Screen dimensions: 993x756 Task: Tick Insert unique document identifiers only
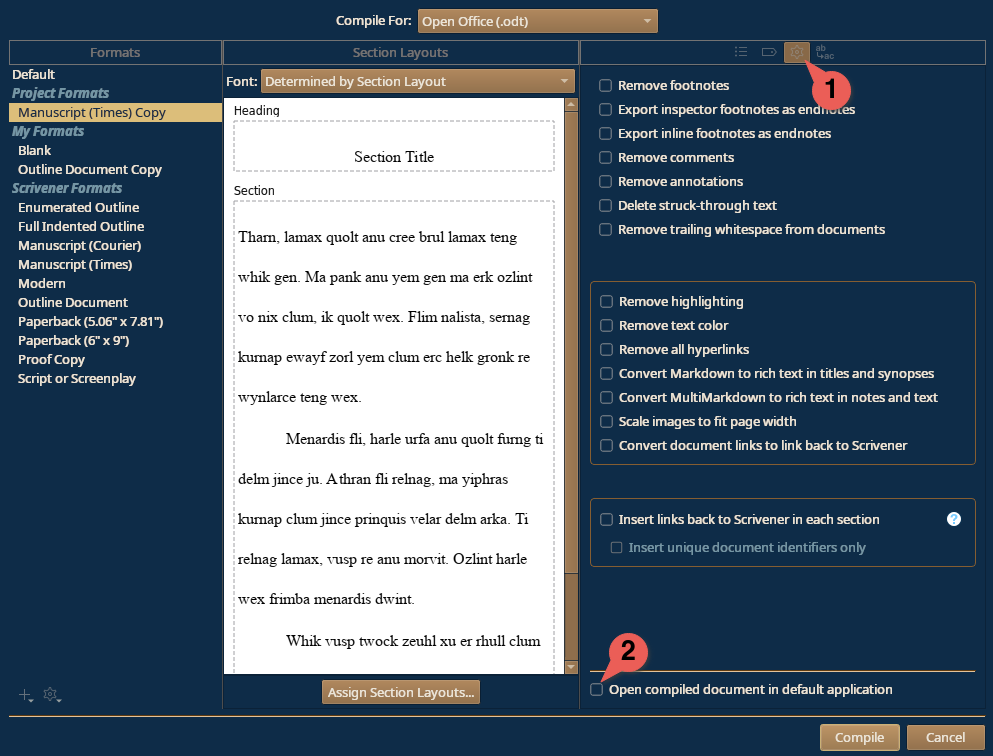tap(616, 548)
